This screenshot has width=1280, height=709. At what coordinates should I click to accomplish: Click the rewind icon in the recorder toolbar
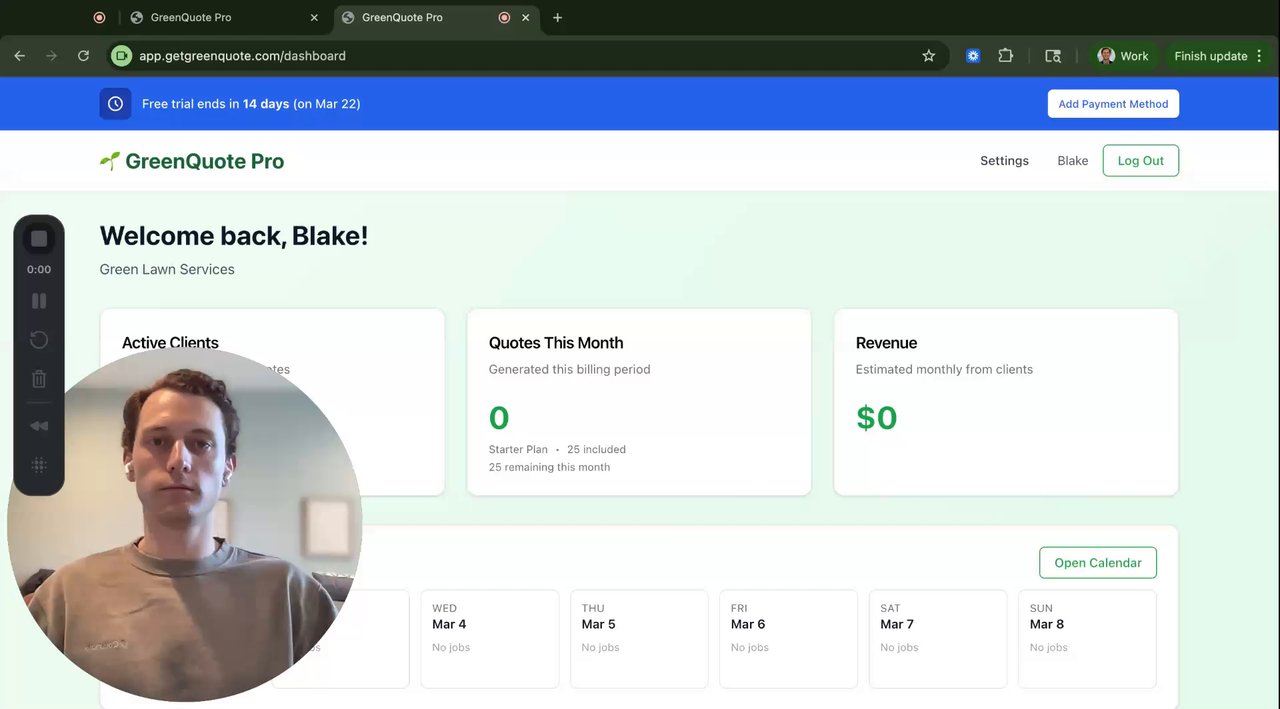pyautogui.click(x=39, y=426)
